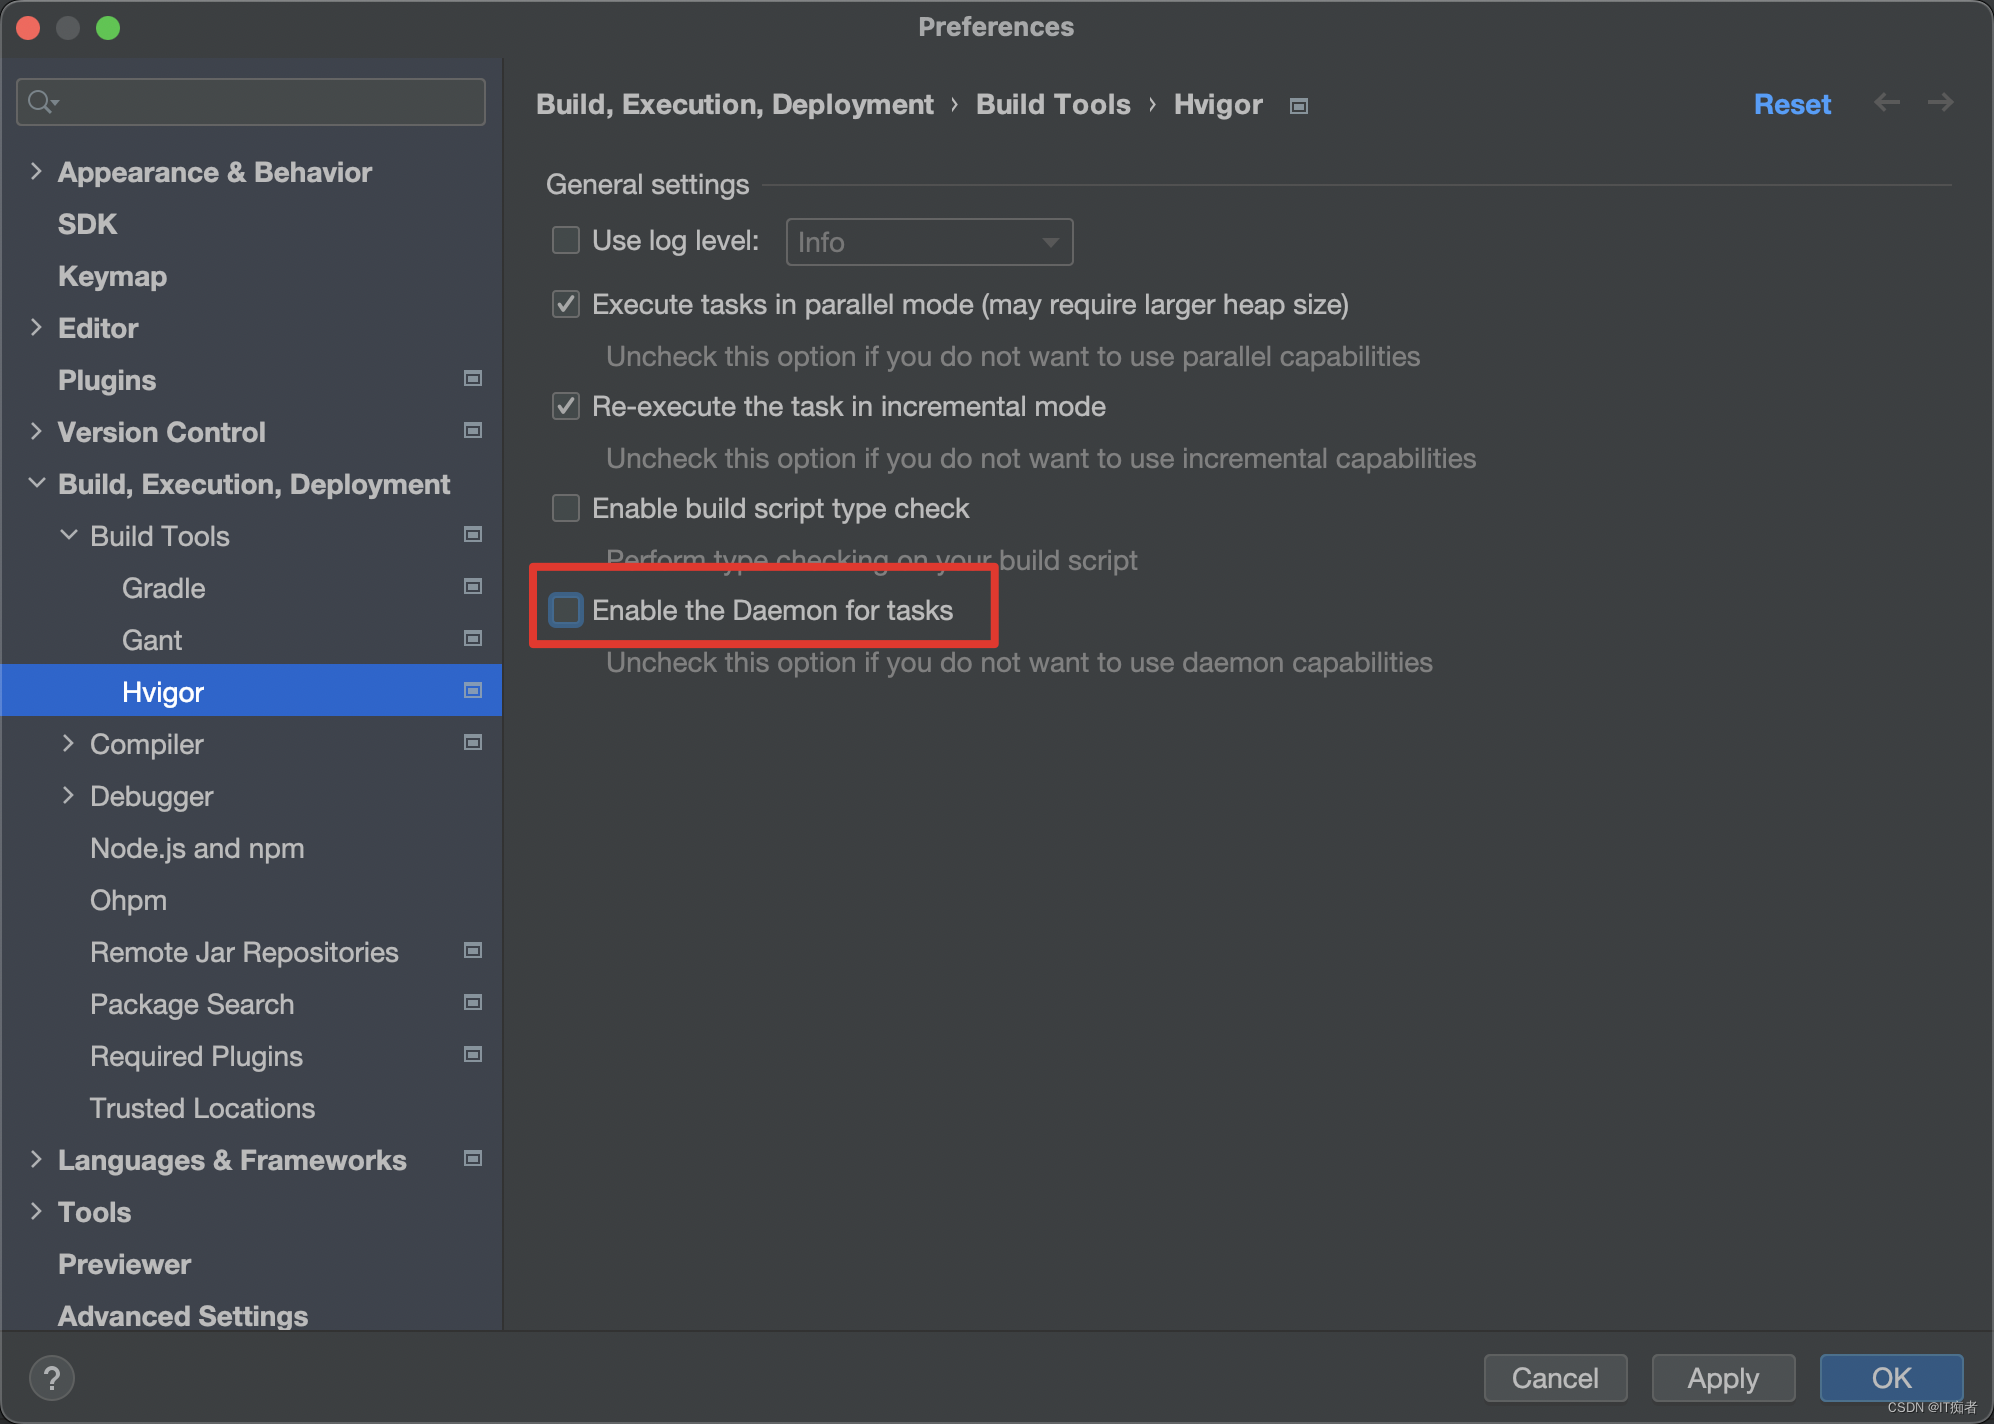Screen dimensions: 1994x1424
Task: Click the project-level icon beside Plugins
Action: tap(473, 379)
